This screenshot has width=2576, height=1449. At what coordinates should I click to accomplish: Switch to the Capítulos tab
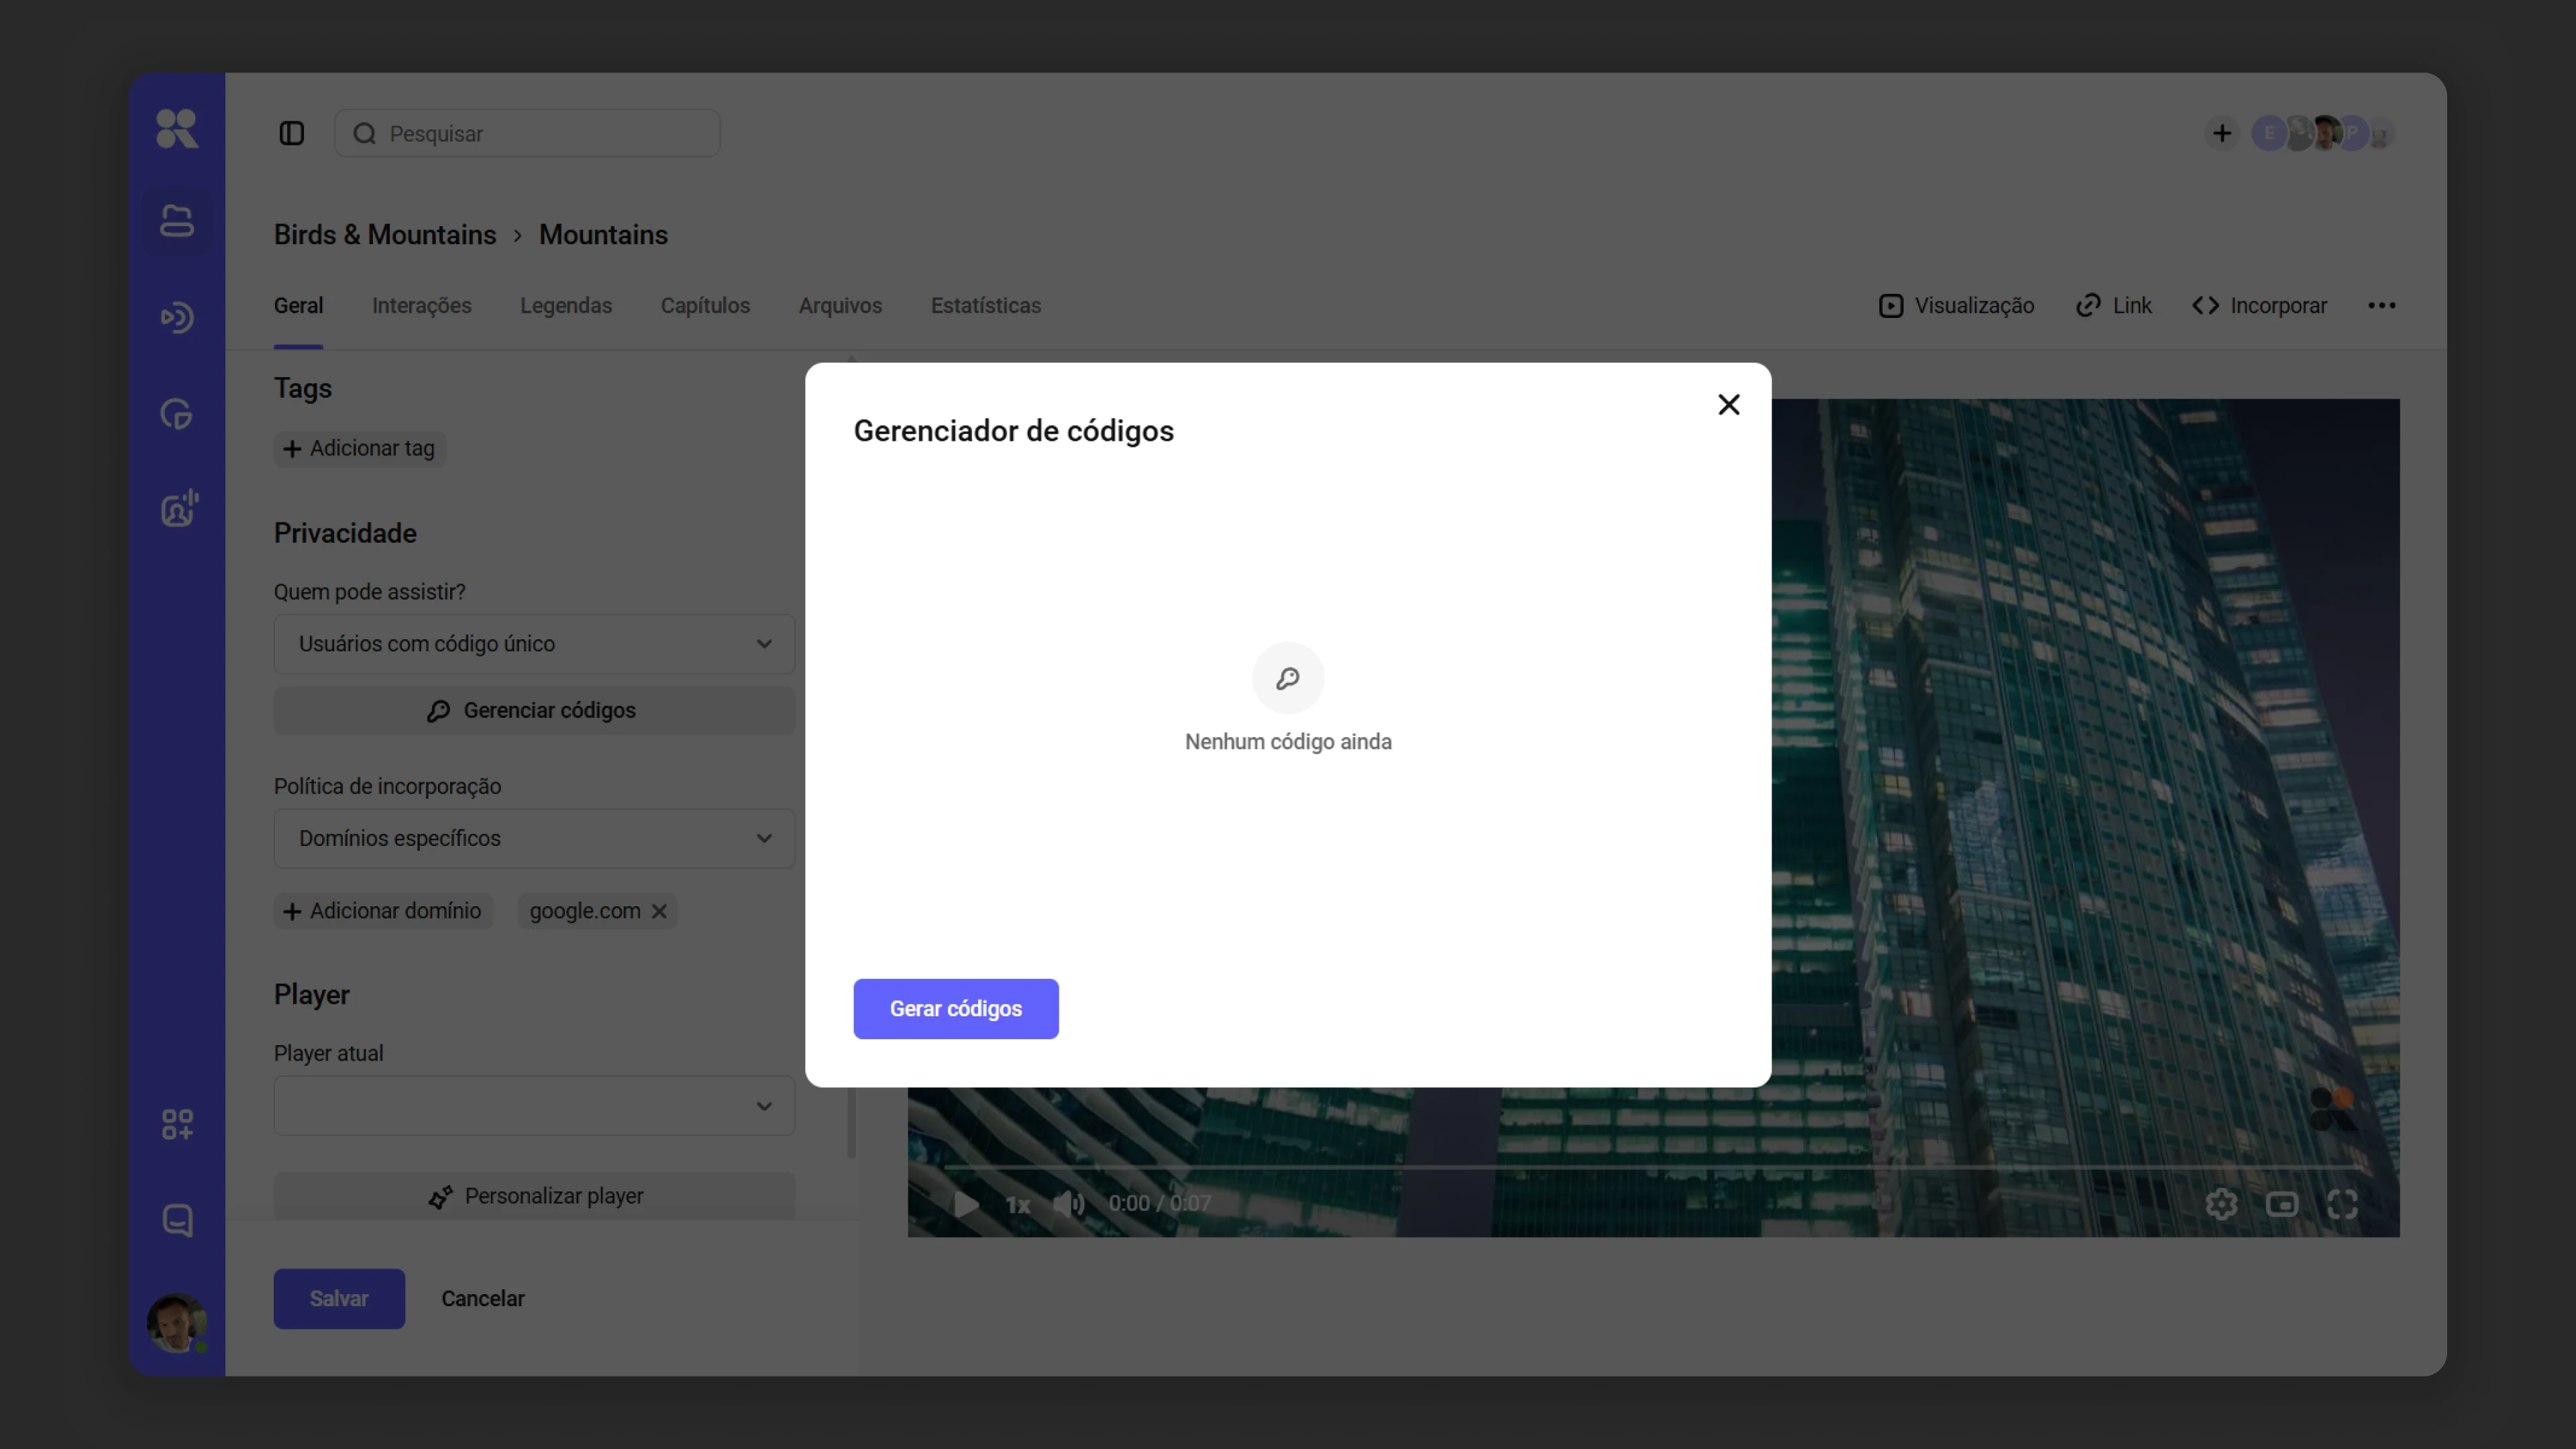tap(705, 306)
